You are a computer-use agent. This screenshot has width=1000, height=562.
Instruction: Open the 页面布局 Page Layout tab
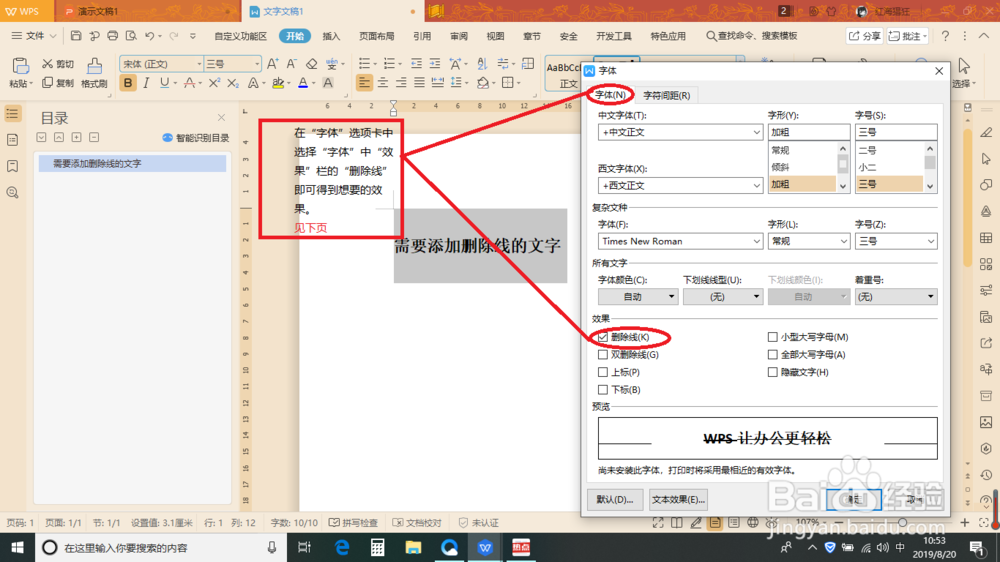pos(376,36)
